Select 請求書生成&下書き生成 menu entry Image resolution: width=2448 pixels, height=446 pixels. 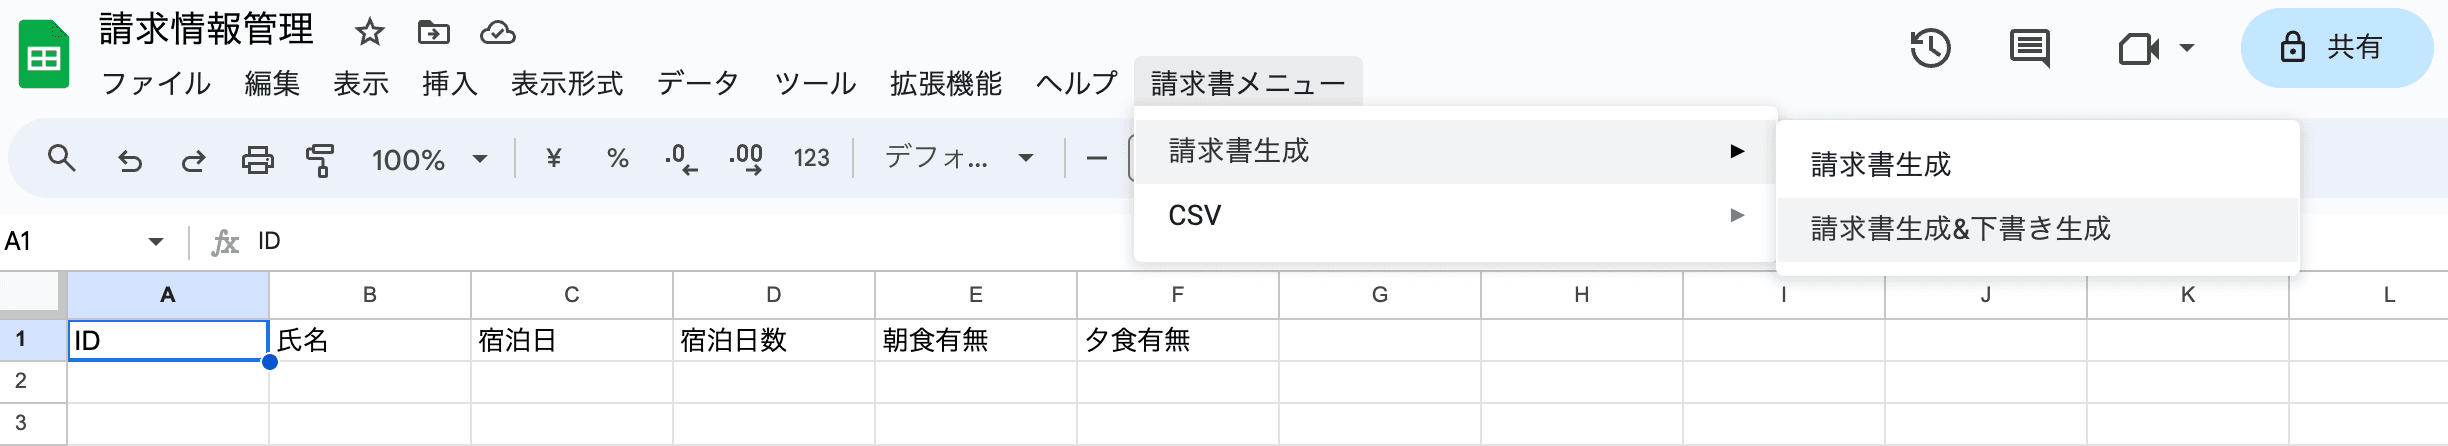pyautogui.click(x=1960, y=229)
